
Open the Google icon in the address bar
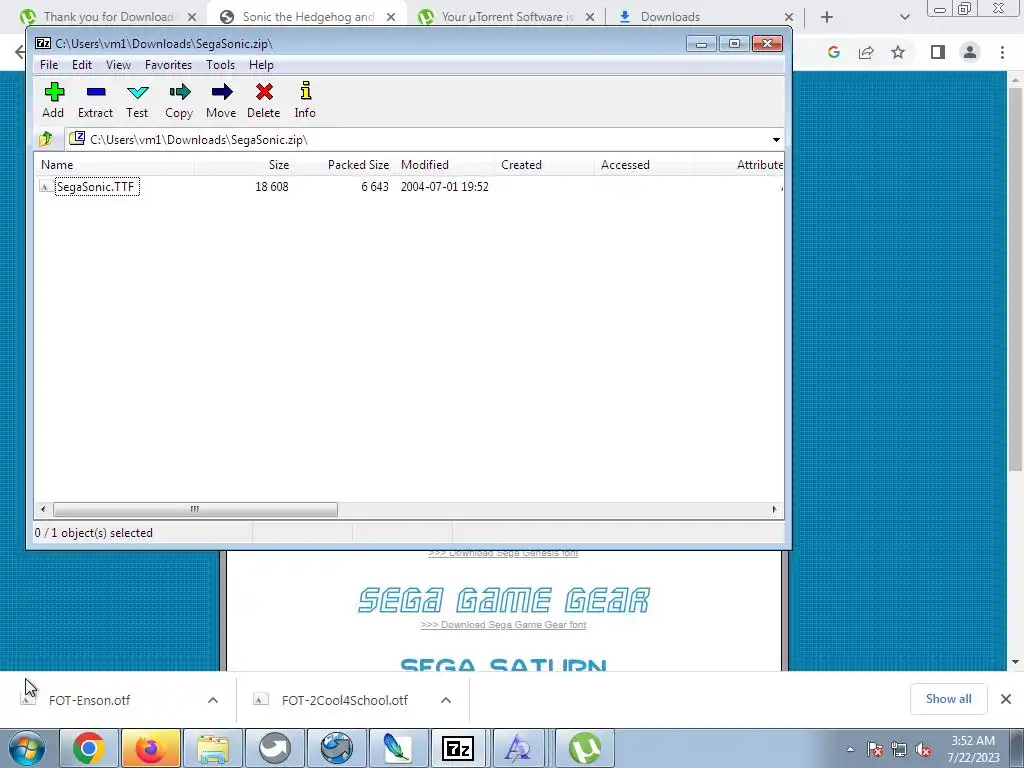coord(833,52)
